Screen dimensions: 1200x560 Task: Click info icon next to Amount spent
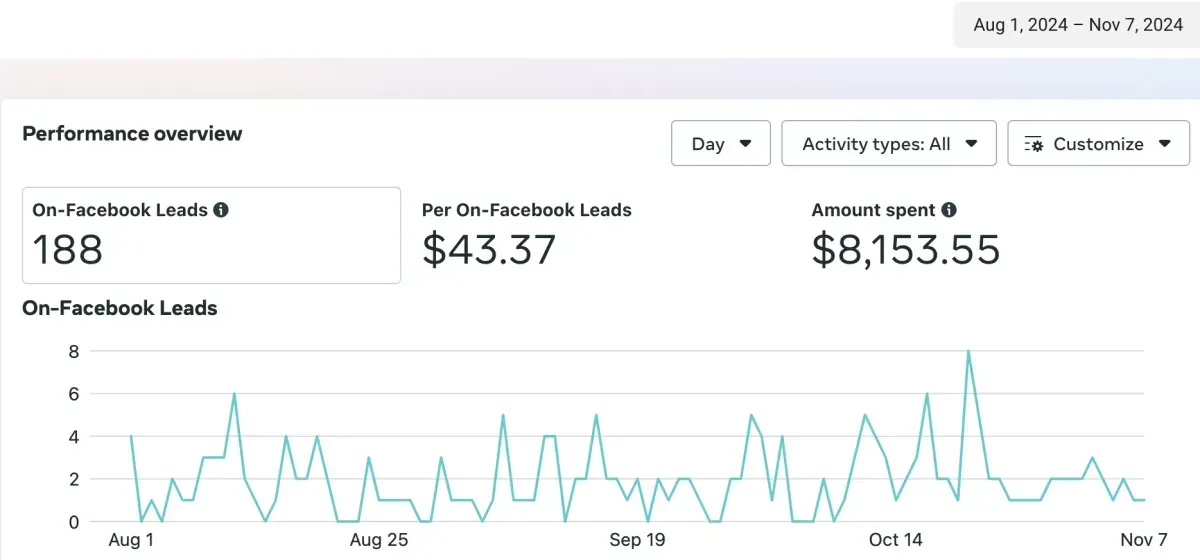point(949,210)
